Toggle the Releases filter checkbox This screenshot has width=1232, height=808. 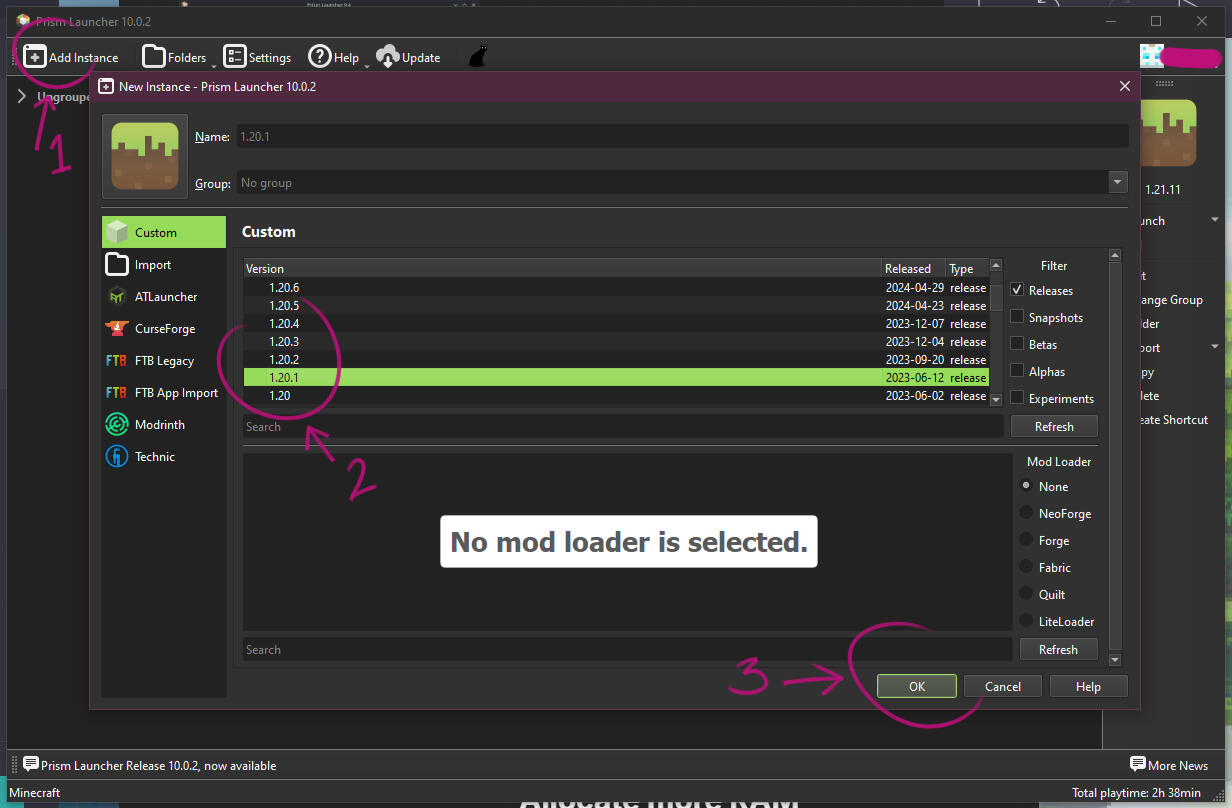pos(1017,290)
